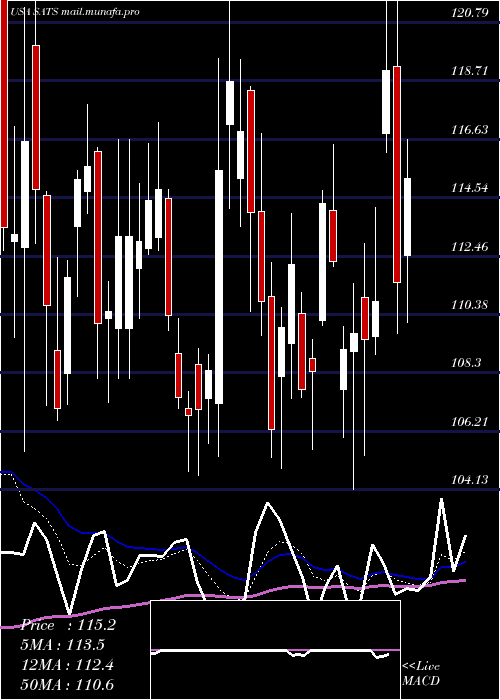500x700 pixels.
Task: Click the 50MA : 110.6 readout
Action: click(67, 684)
